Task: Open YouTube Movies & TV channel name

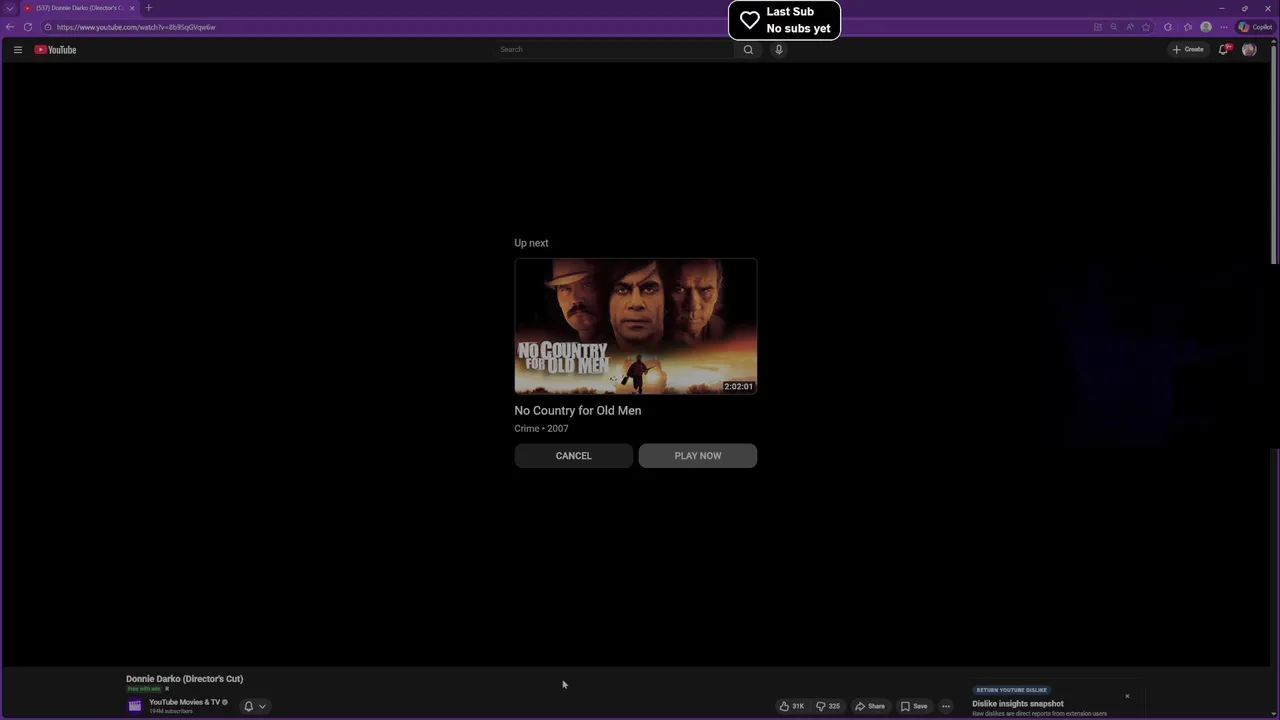Action: pos(184,702)
